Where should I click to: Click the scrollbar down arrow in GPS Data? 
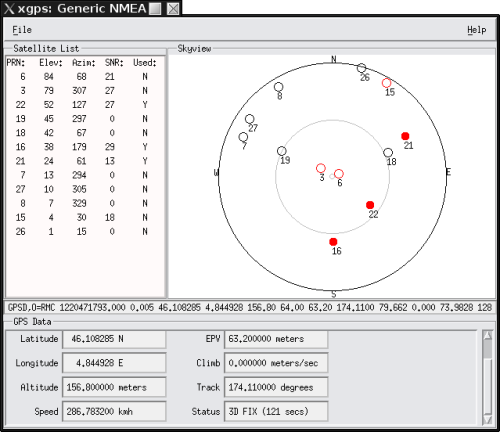click(x=487, y=420)
